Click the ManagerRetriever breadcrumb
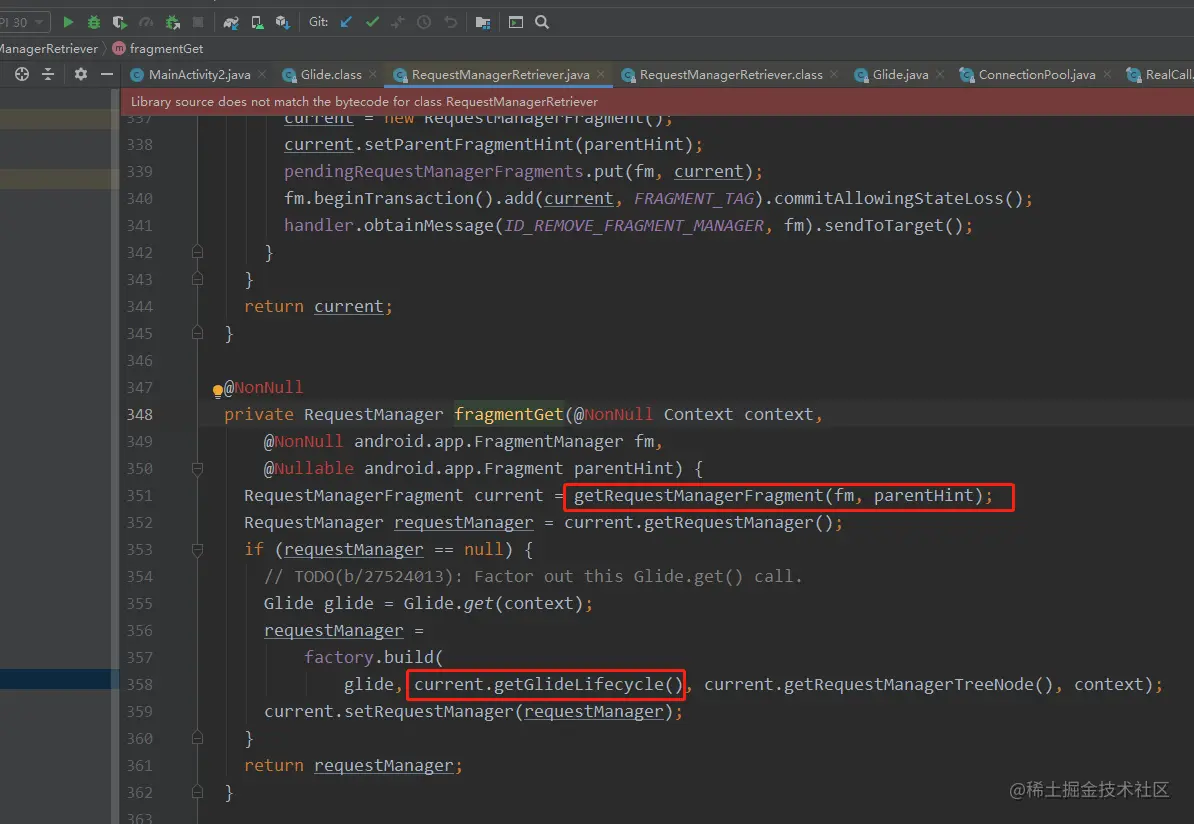 (49, 49)
